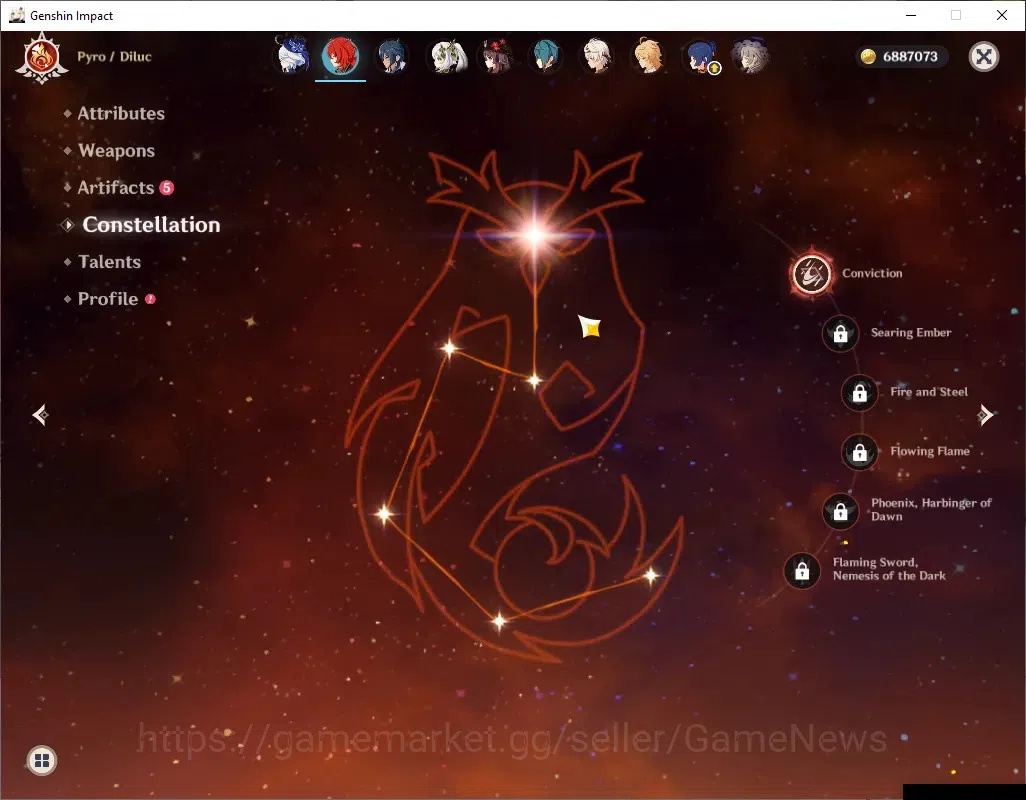
Task: Select the Constellation menu item
Action: [x=150, y=225]
